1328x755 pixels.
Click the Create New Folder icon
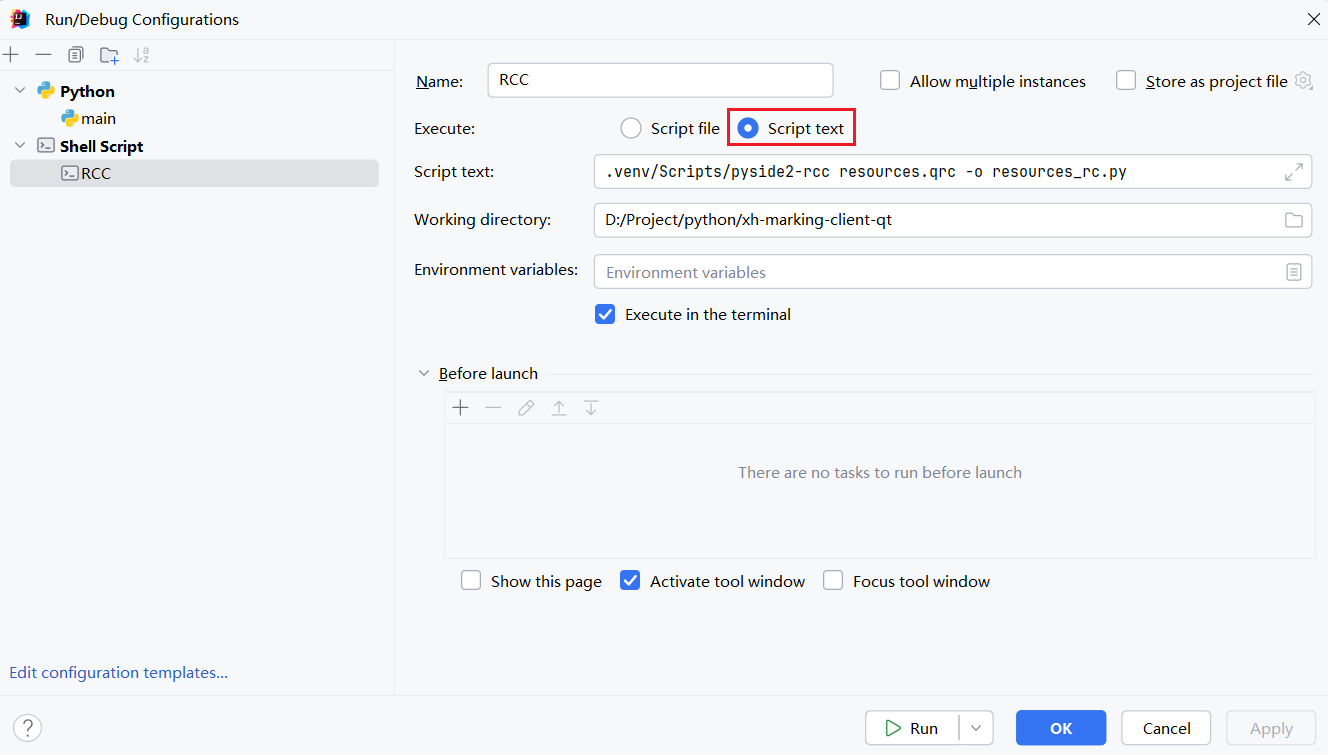coord(109,55)
